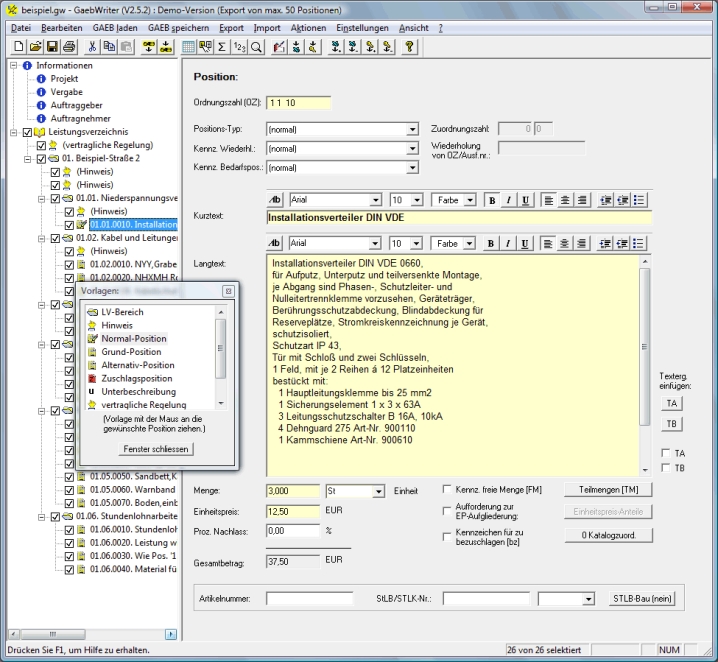Click the yellow question mark help icon

pos(410,46)
